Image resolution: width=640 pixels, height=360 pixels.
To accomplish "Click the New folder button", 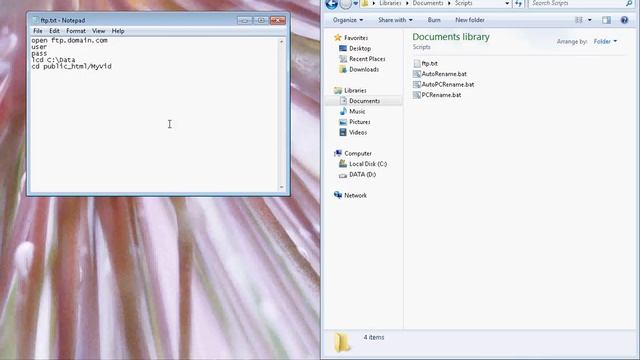I will 470,20.
